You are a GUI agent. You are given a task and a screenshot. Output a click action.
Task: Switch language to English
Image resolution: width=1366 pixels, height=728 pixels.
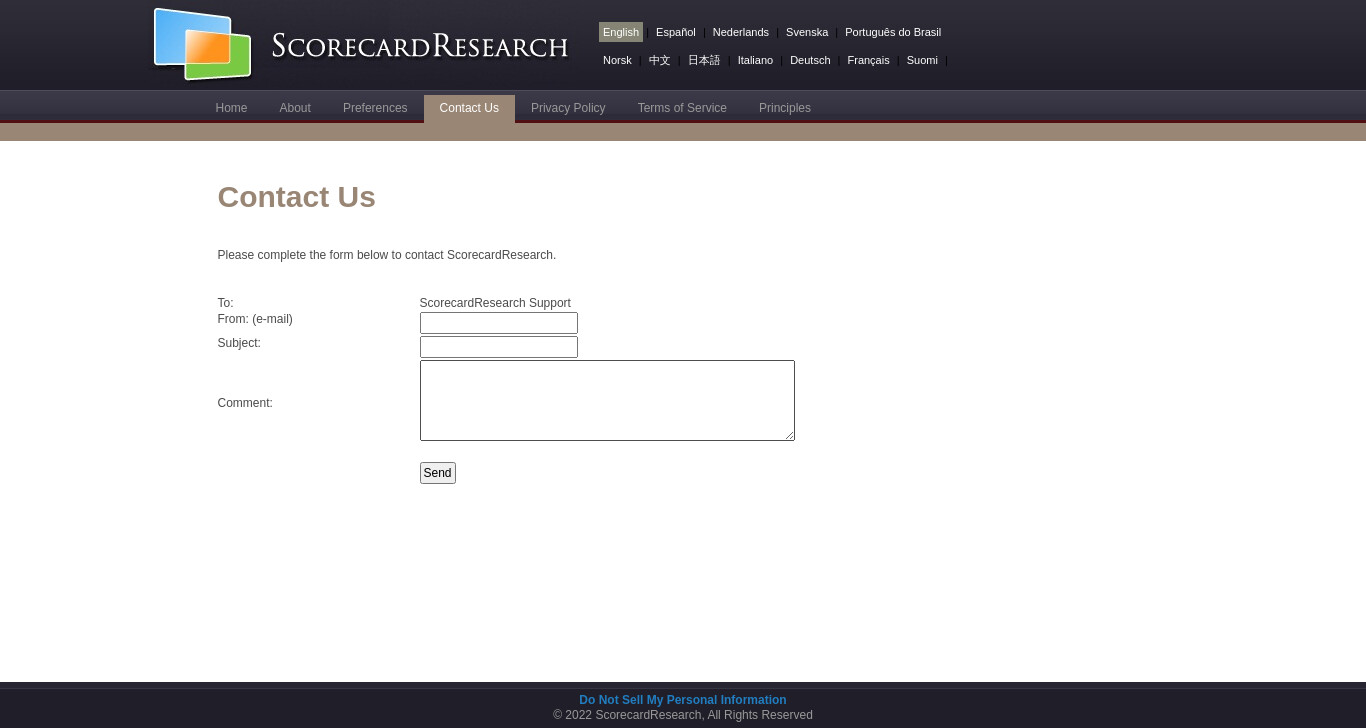coord(621,32)
